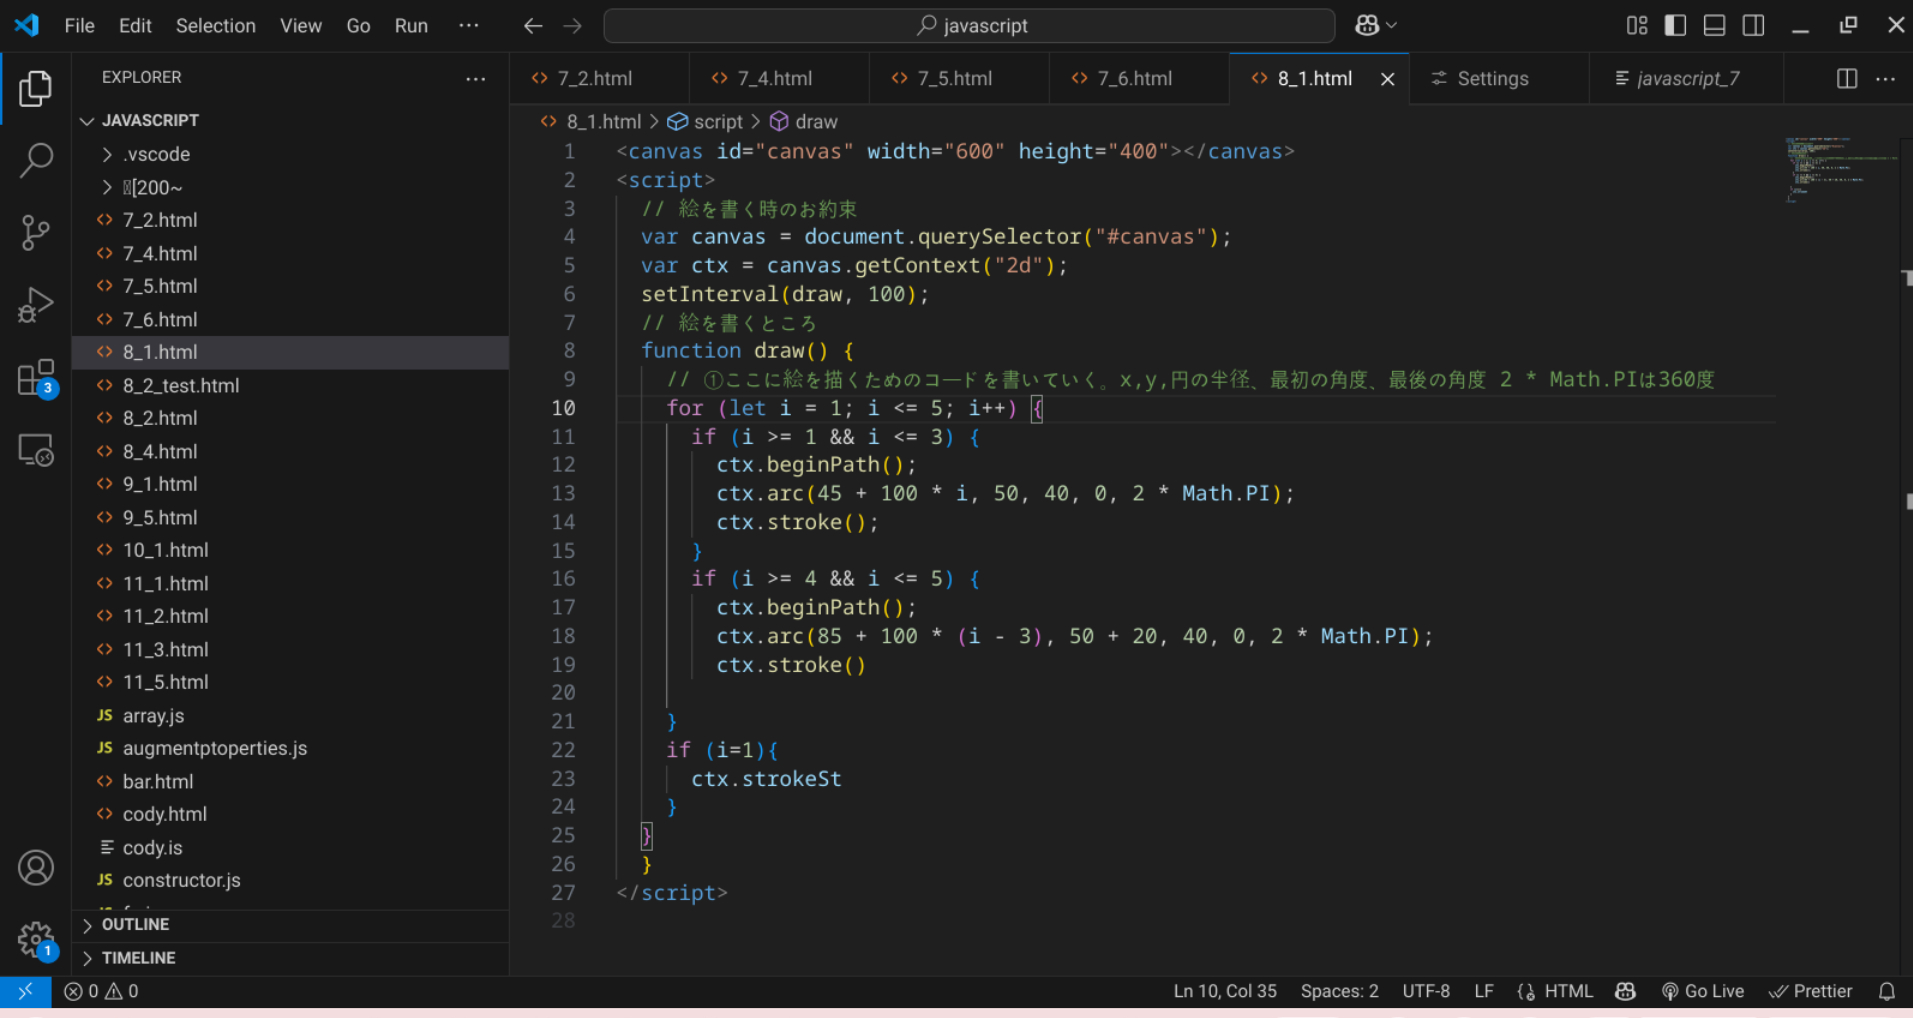Open the Source Control view
The image size is (1913, 1018).
pyautogui.click(x=36, y=233)
